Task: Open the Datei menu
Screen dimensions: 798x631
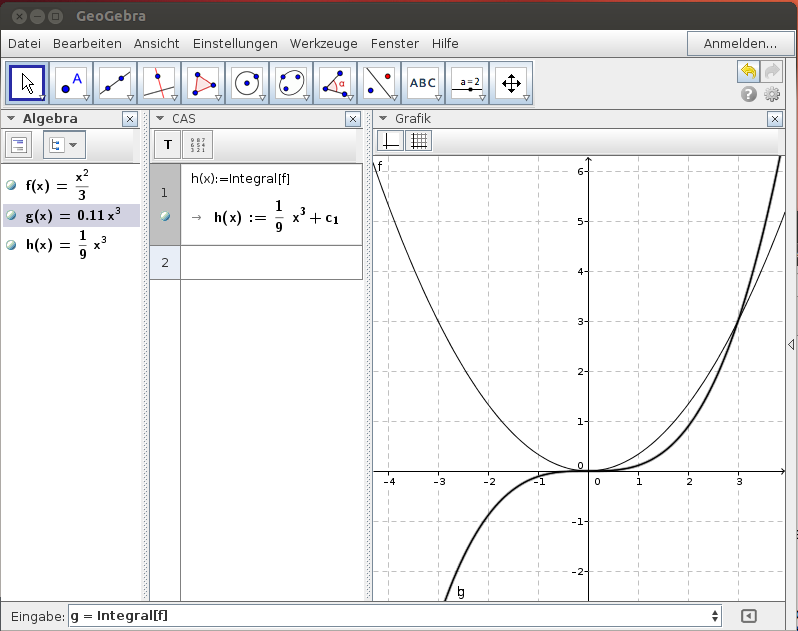Action: (x=24, y=44)
